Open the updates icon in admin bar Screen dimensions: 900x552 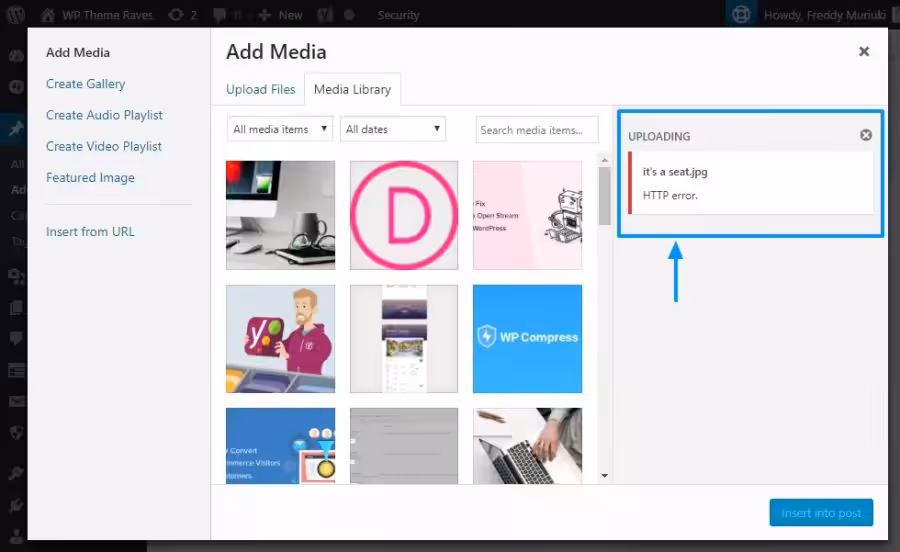point(176,15)
